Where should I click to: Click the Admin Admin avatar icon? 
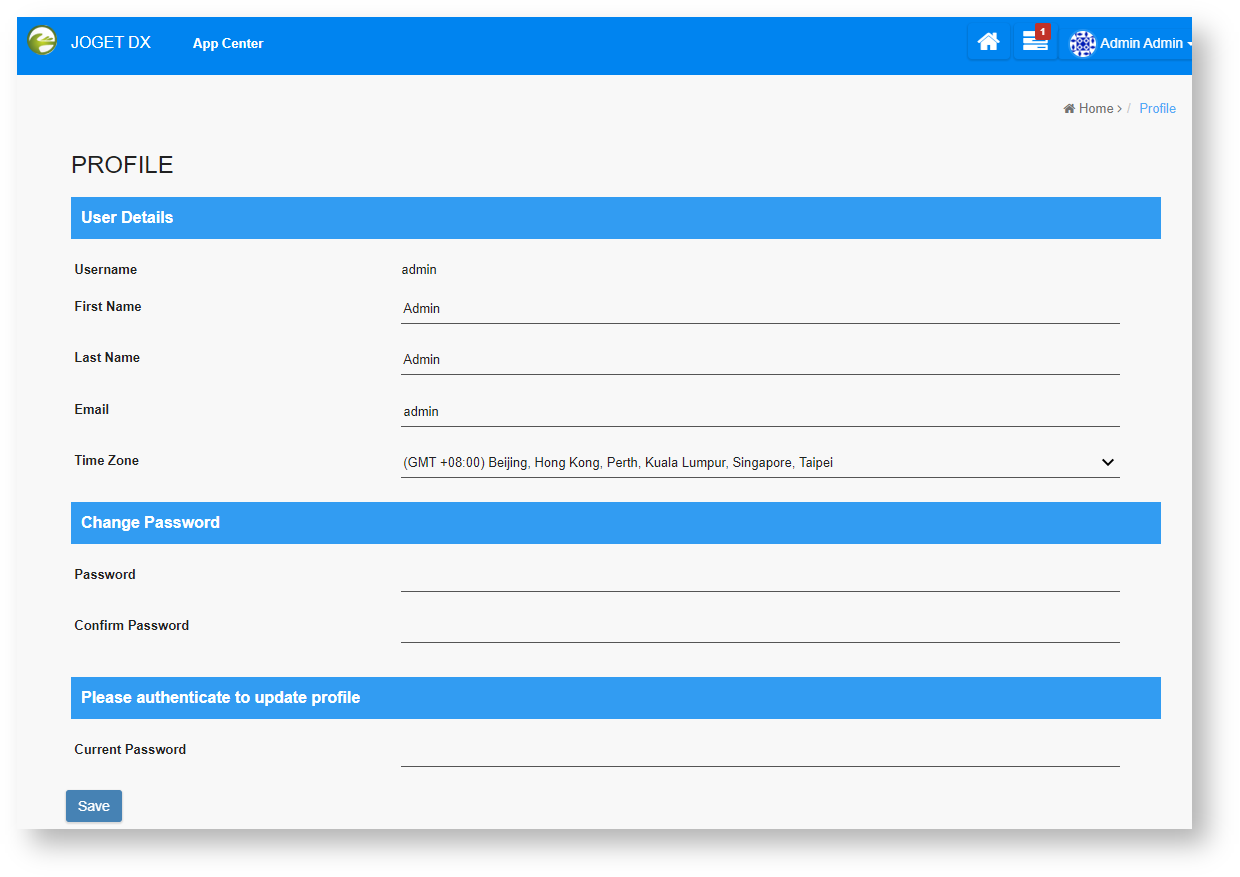point(1082,44)
